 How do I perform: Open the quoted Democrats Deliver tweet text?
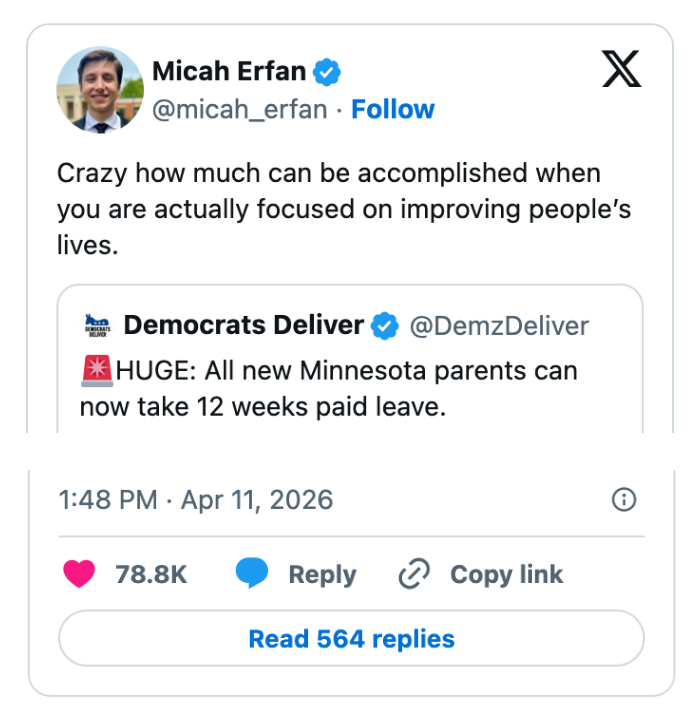pos(328,389)
